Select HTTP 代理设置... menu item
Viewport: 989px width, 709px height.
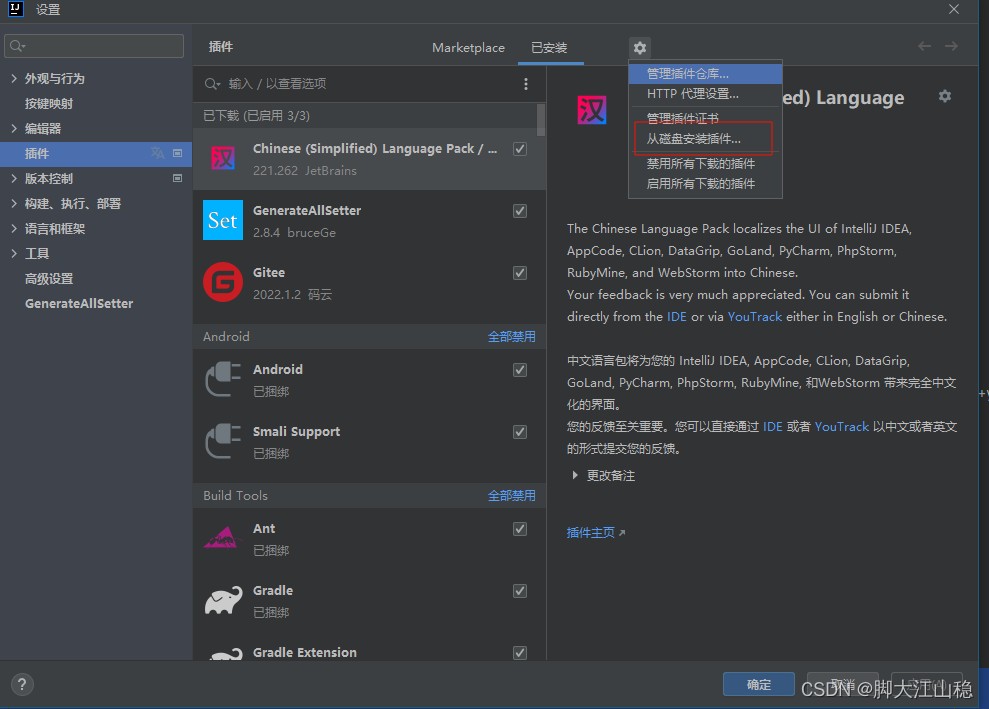705,94
